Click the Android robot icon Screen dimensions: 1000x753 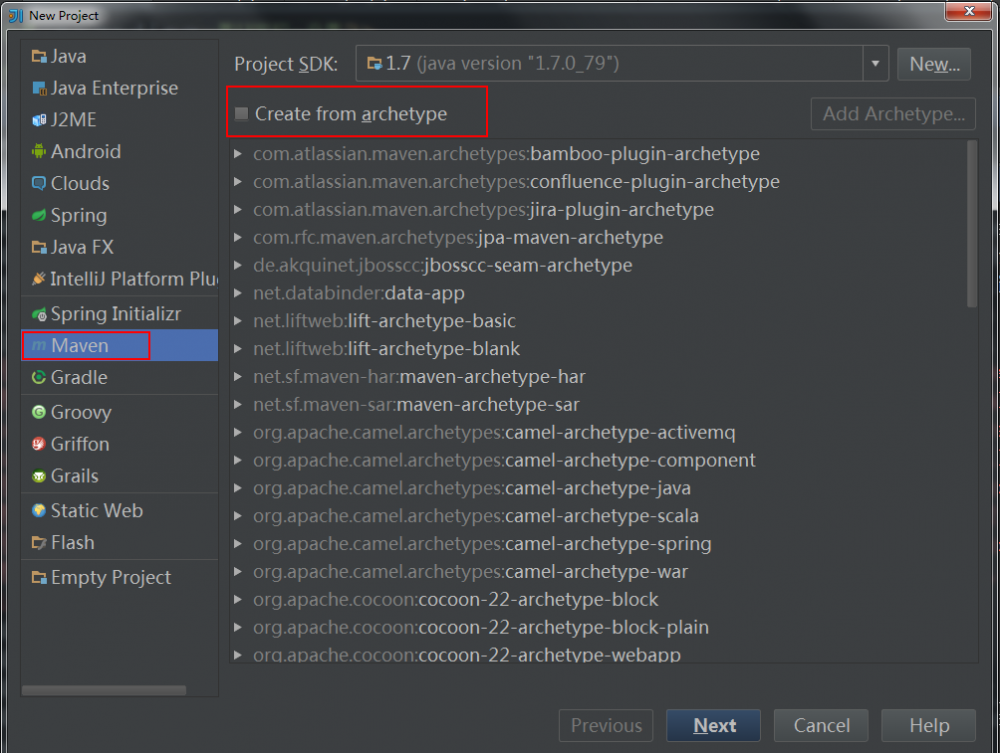[x=39, y=152]
